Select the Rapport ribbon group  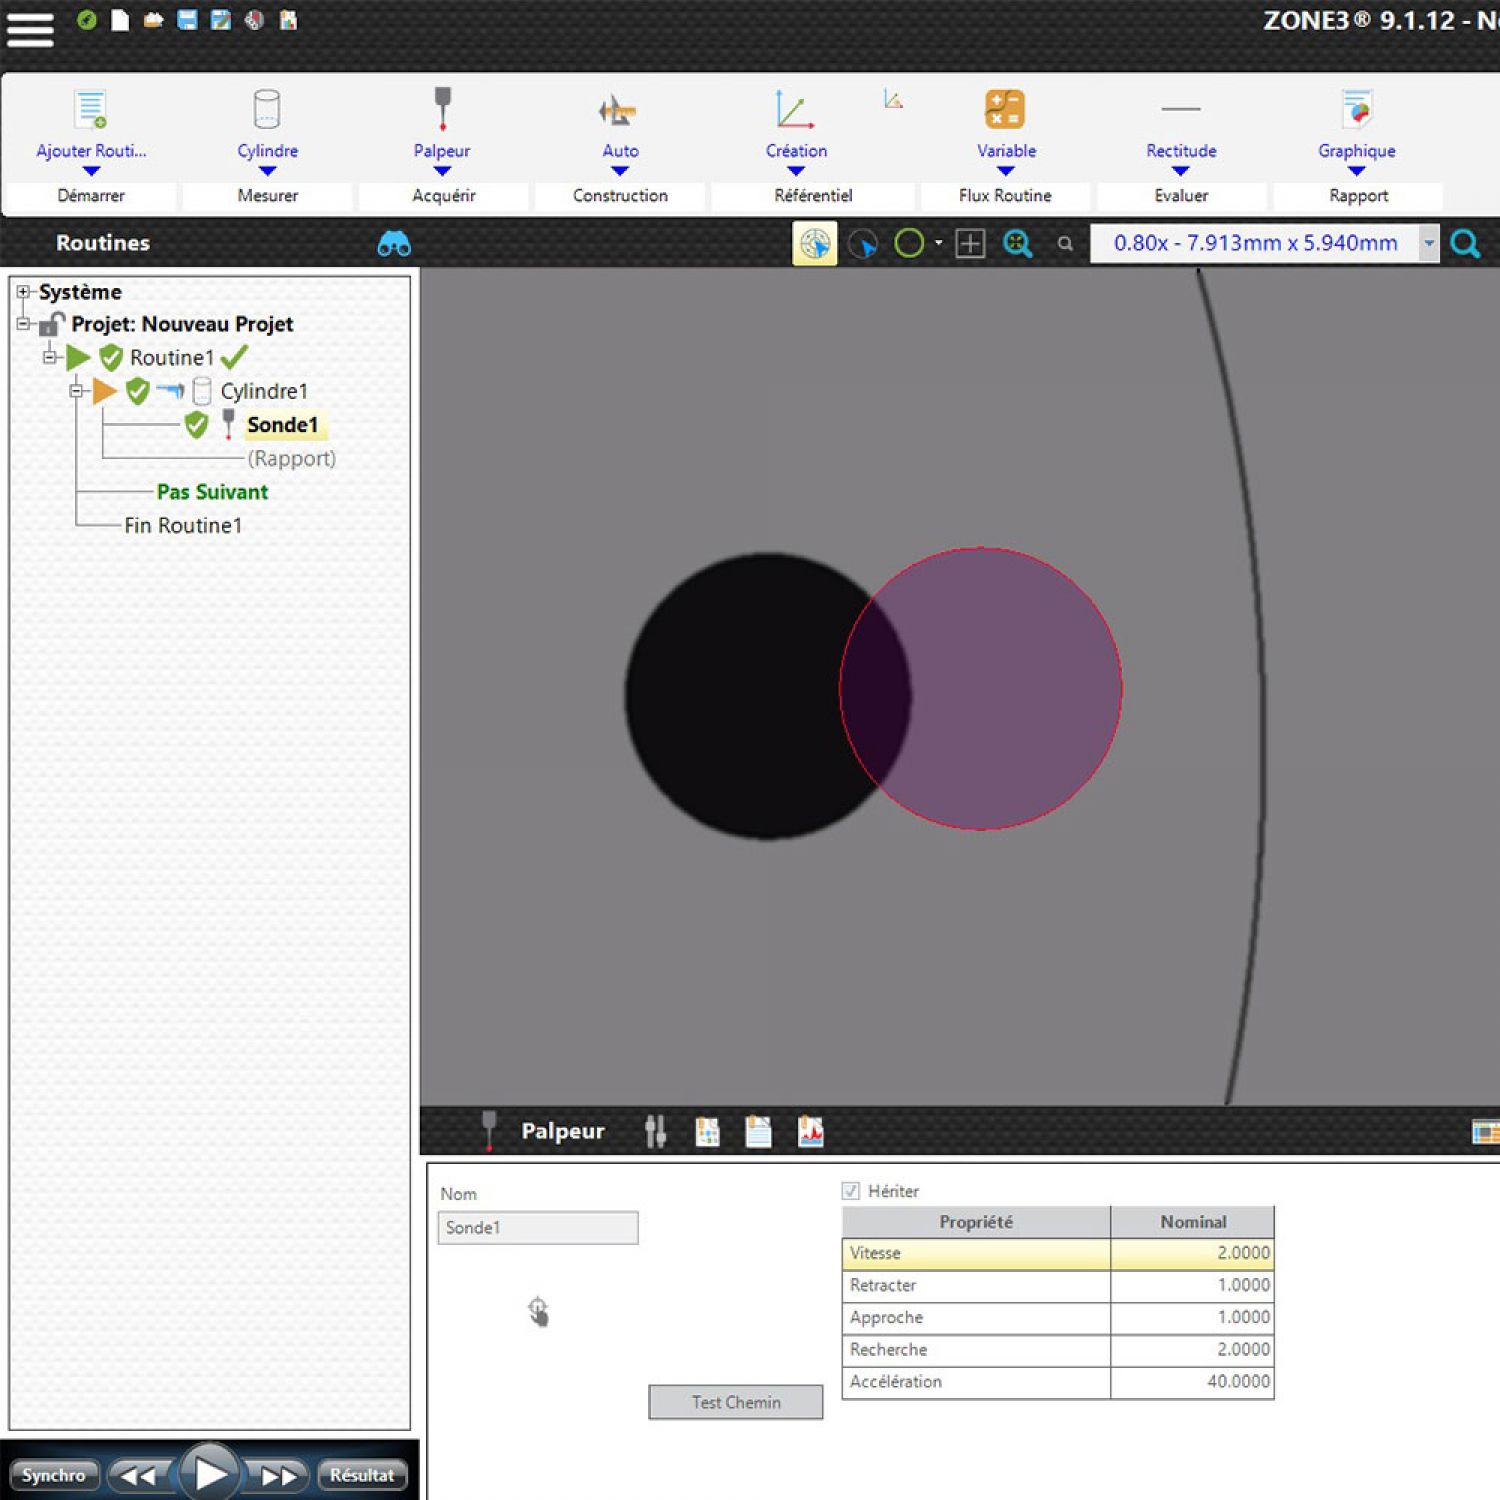click(x=1358, y=196)
